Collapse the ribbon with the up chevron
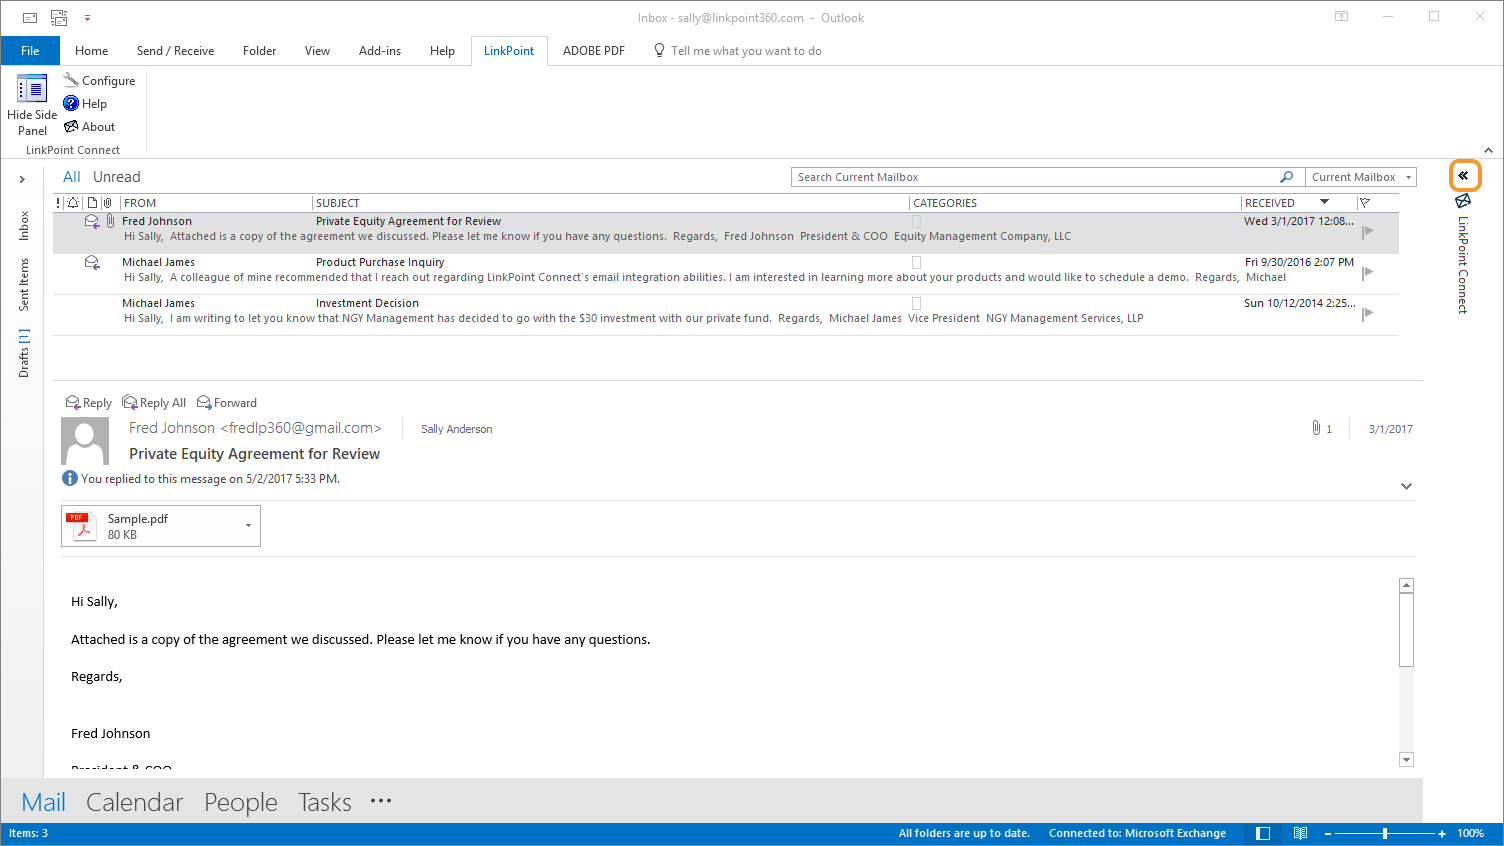The height and width of the screenshot is (846, 1504). 1488,150
